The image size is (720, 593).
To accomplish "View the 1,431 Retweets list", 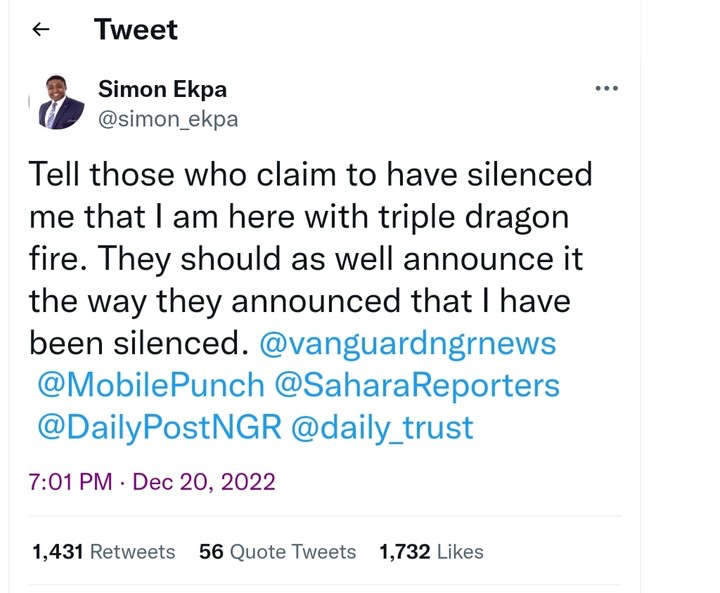I will (x=103, y=552).
